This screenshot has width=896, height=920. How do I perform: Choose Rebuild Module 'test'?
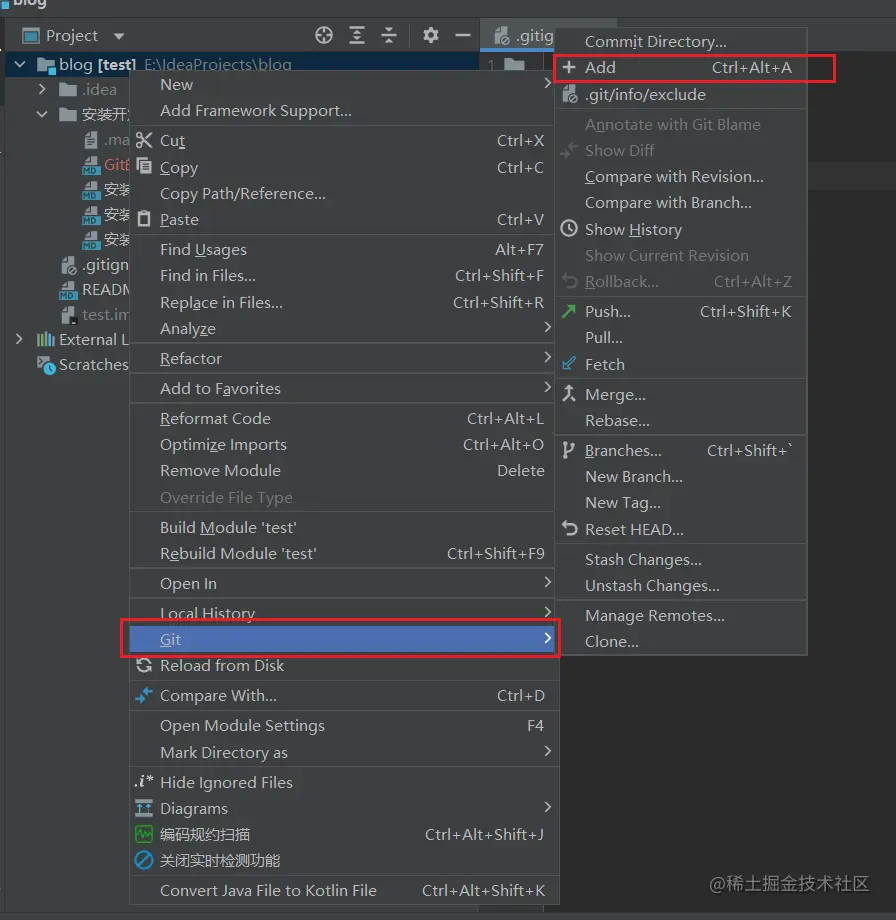point(342,553)
